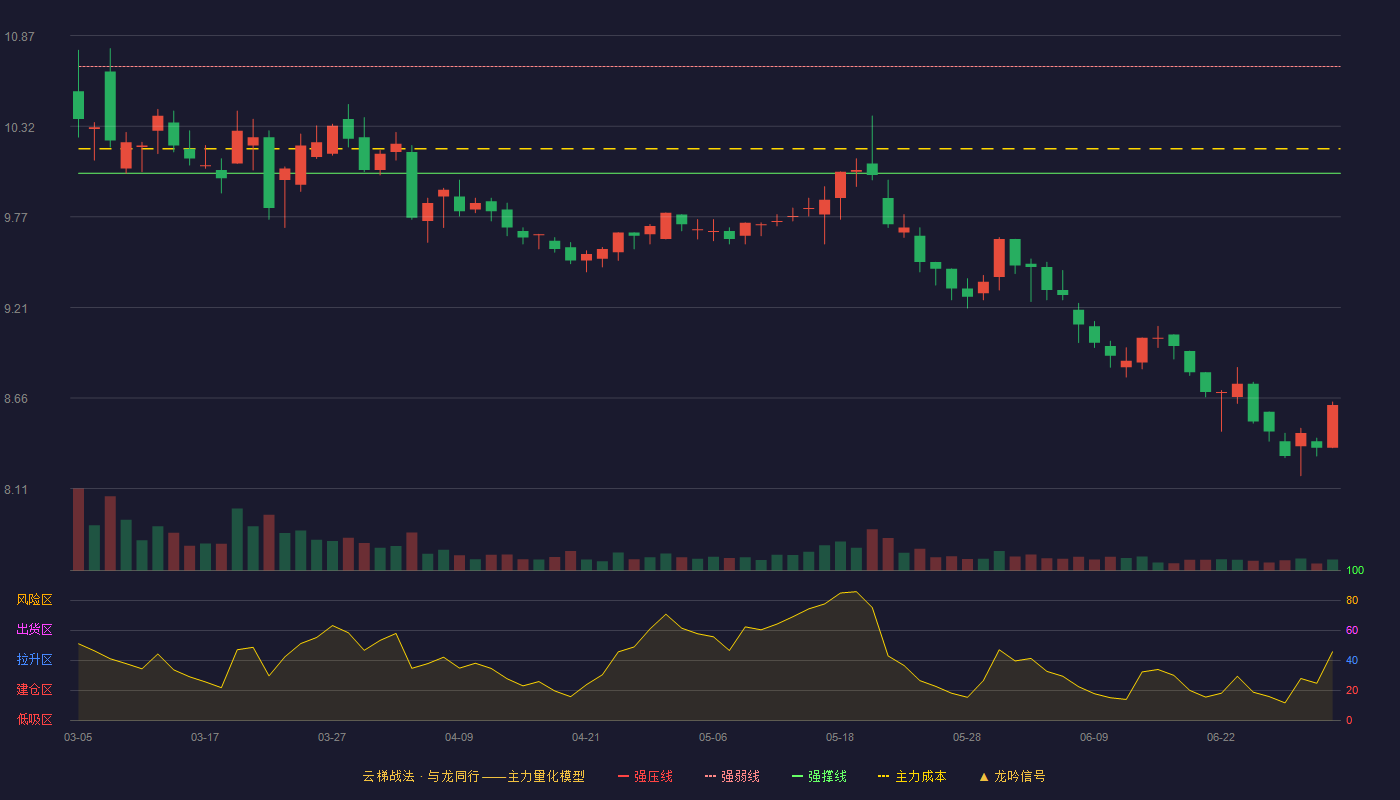Click the red dotted pressure line on chart
Screen dimensions: 1400x800
(x=710, y=67)
